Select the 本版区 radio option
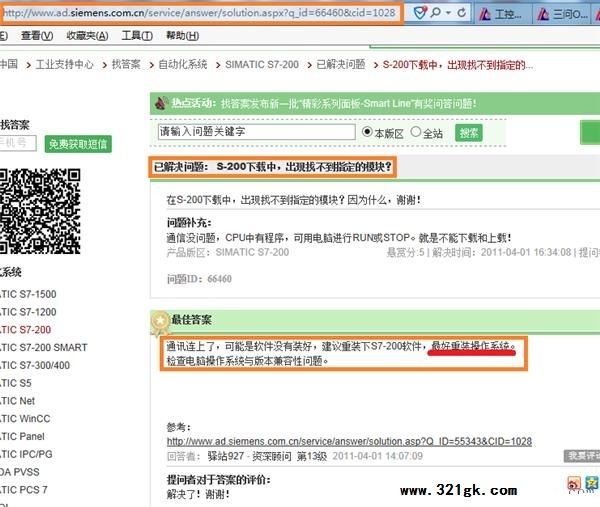This screenshot has height=507, width=600. point(367,132)
